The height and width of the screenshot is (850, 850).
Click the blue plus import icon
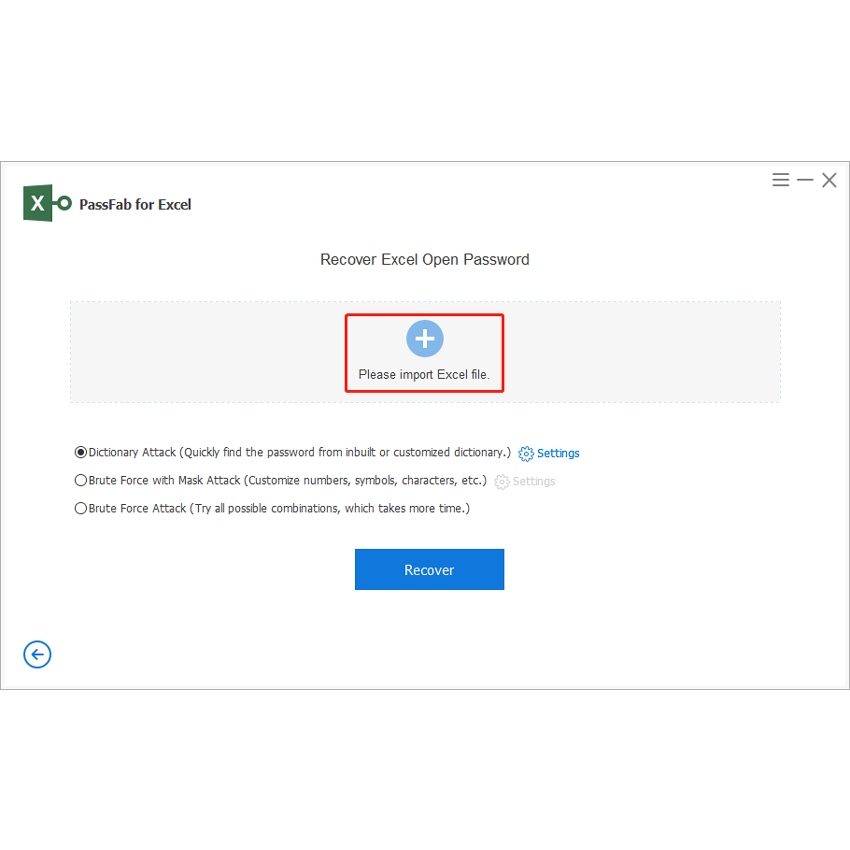[x=424, y=339]
